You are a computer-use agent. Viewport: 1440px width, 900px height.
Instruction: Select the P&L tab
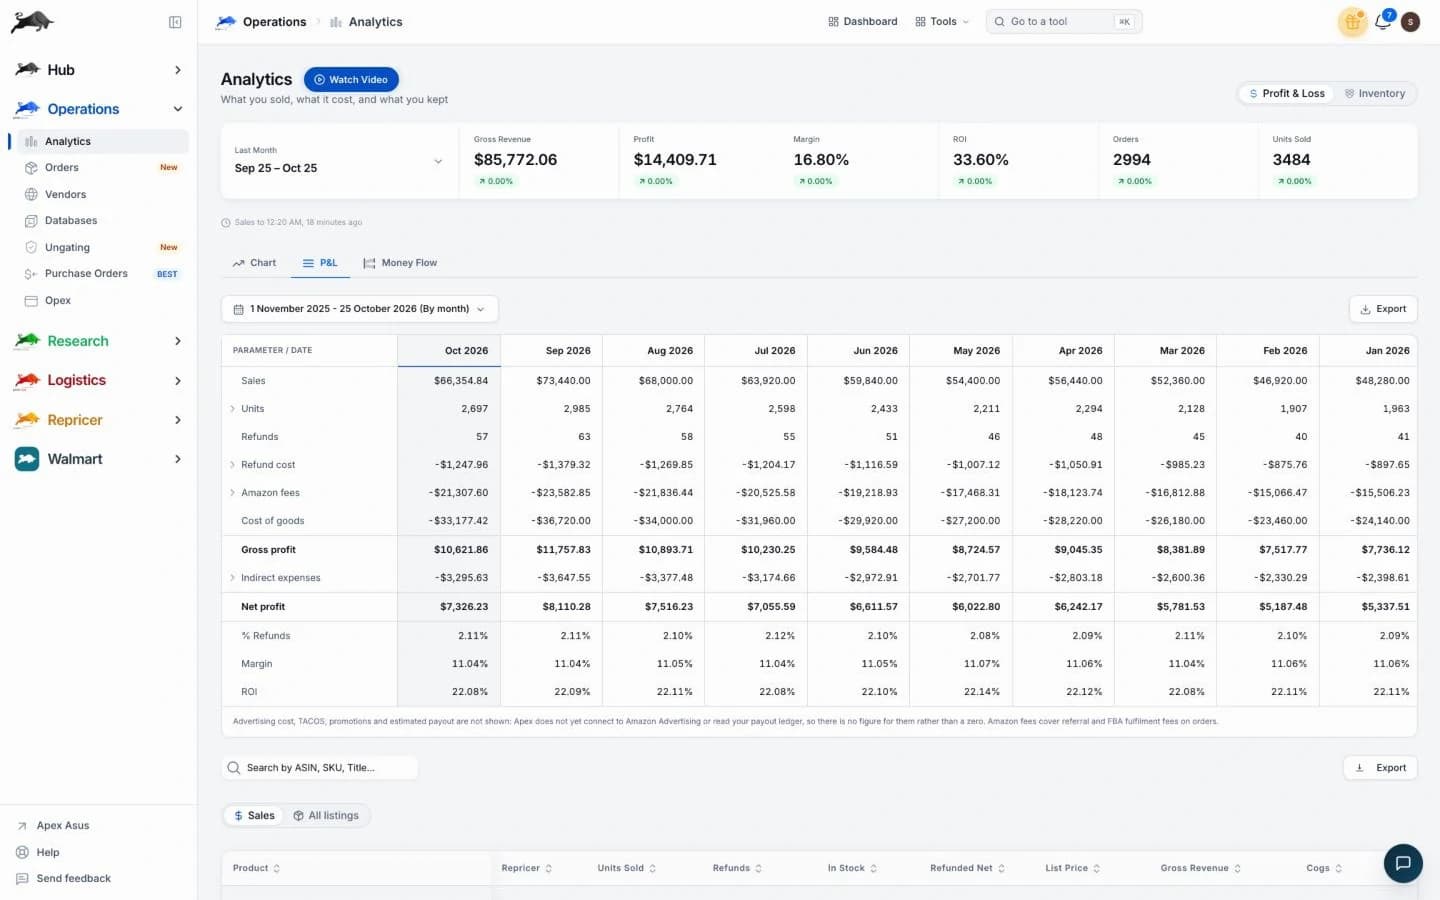tap(320, 263)
